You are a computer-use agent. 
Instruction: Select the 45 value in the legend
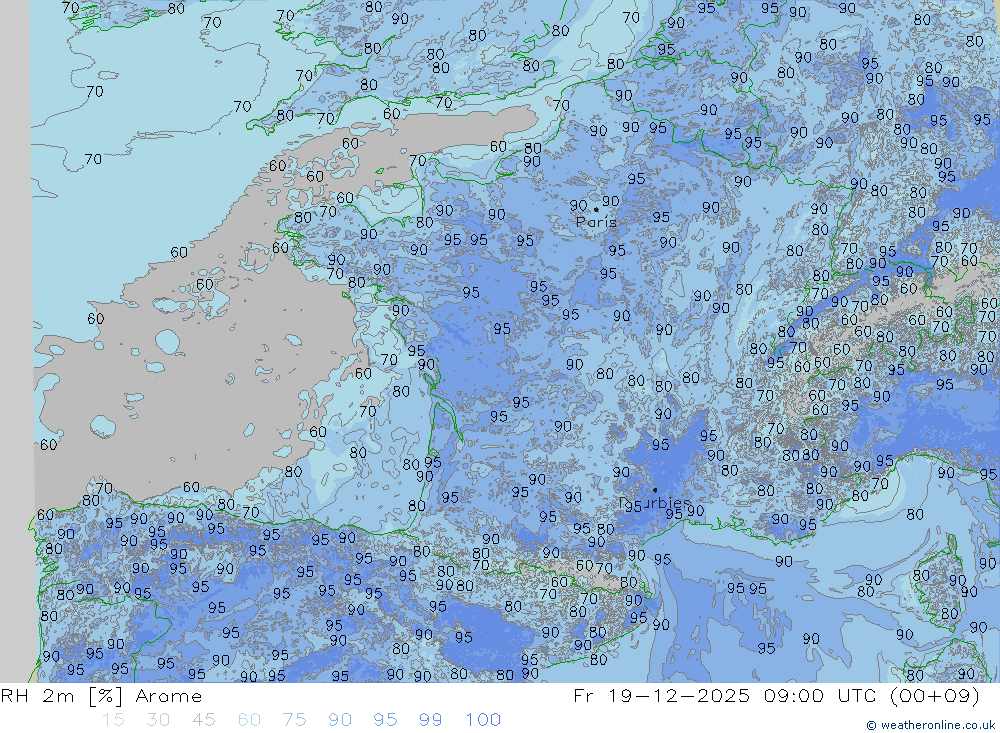(203, 720)
